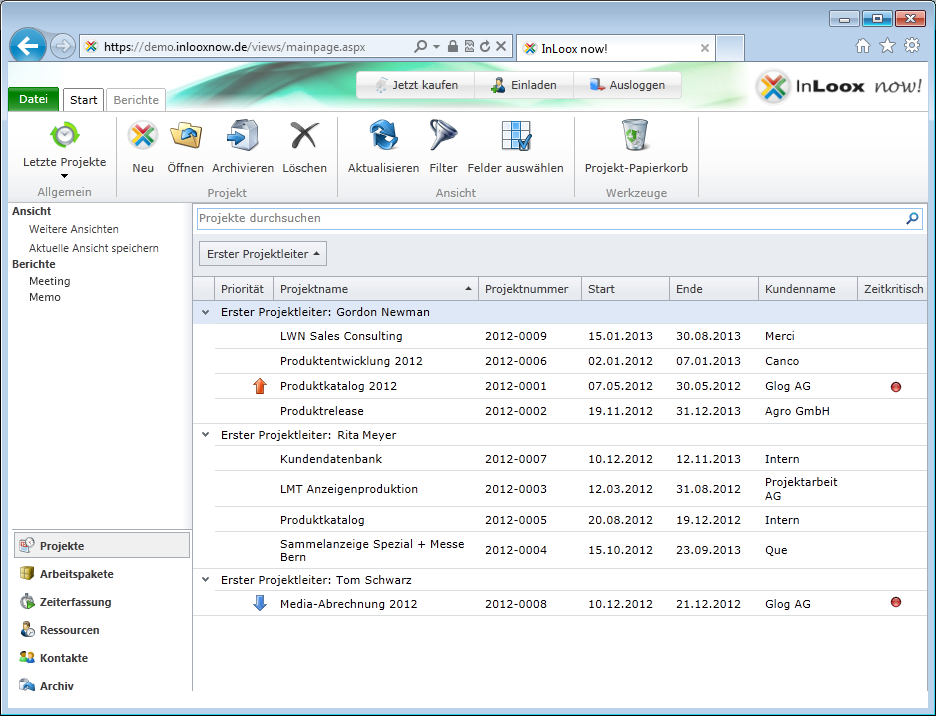Delete project with Löschen icon
The width and height of the screenshot is (936, 716).
pos(304,136)
